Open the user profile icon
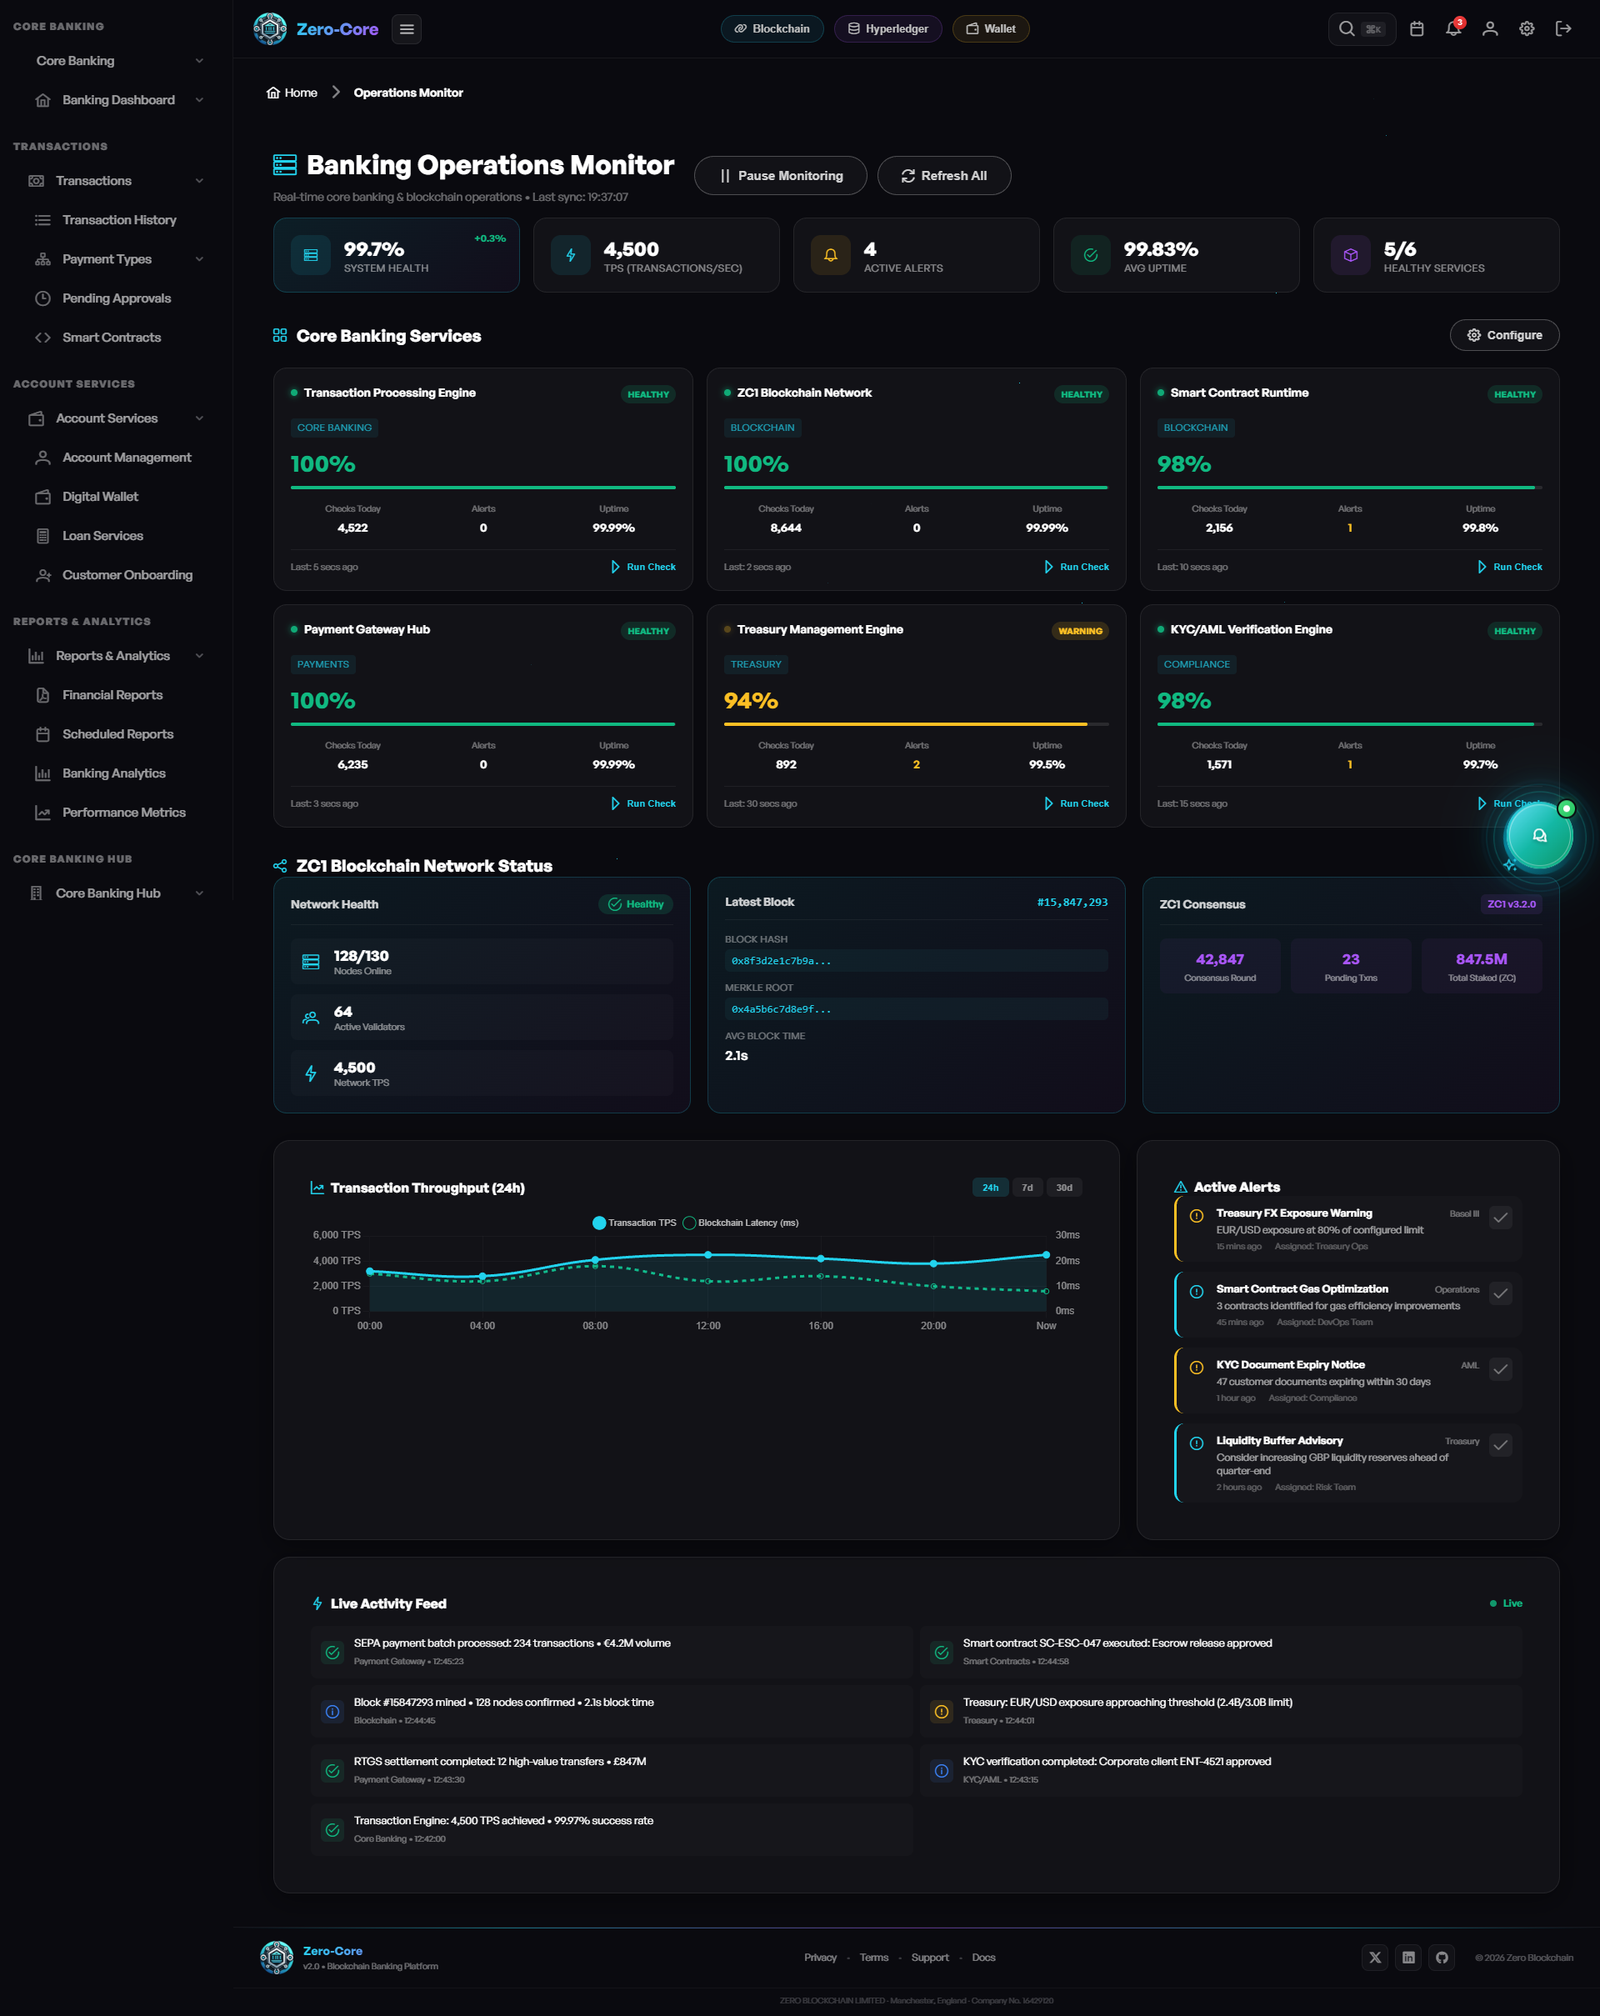The height and width of the screenshot is (2016, 1600). tap(1490, 29)
